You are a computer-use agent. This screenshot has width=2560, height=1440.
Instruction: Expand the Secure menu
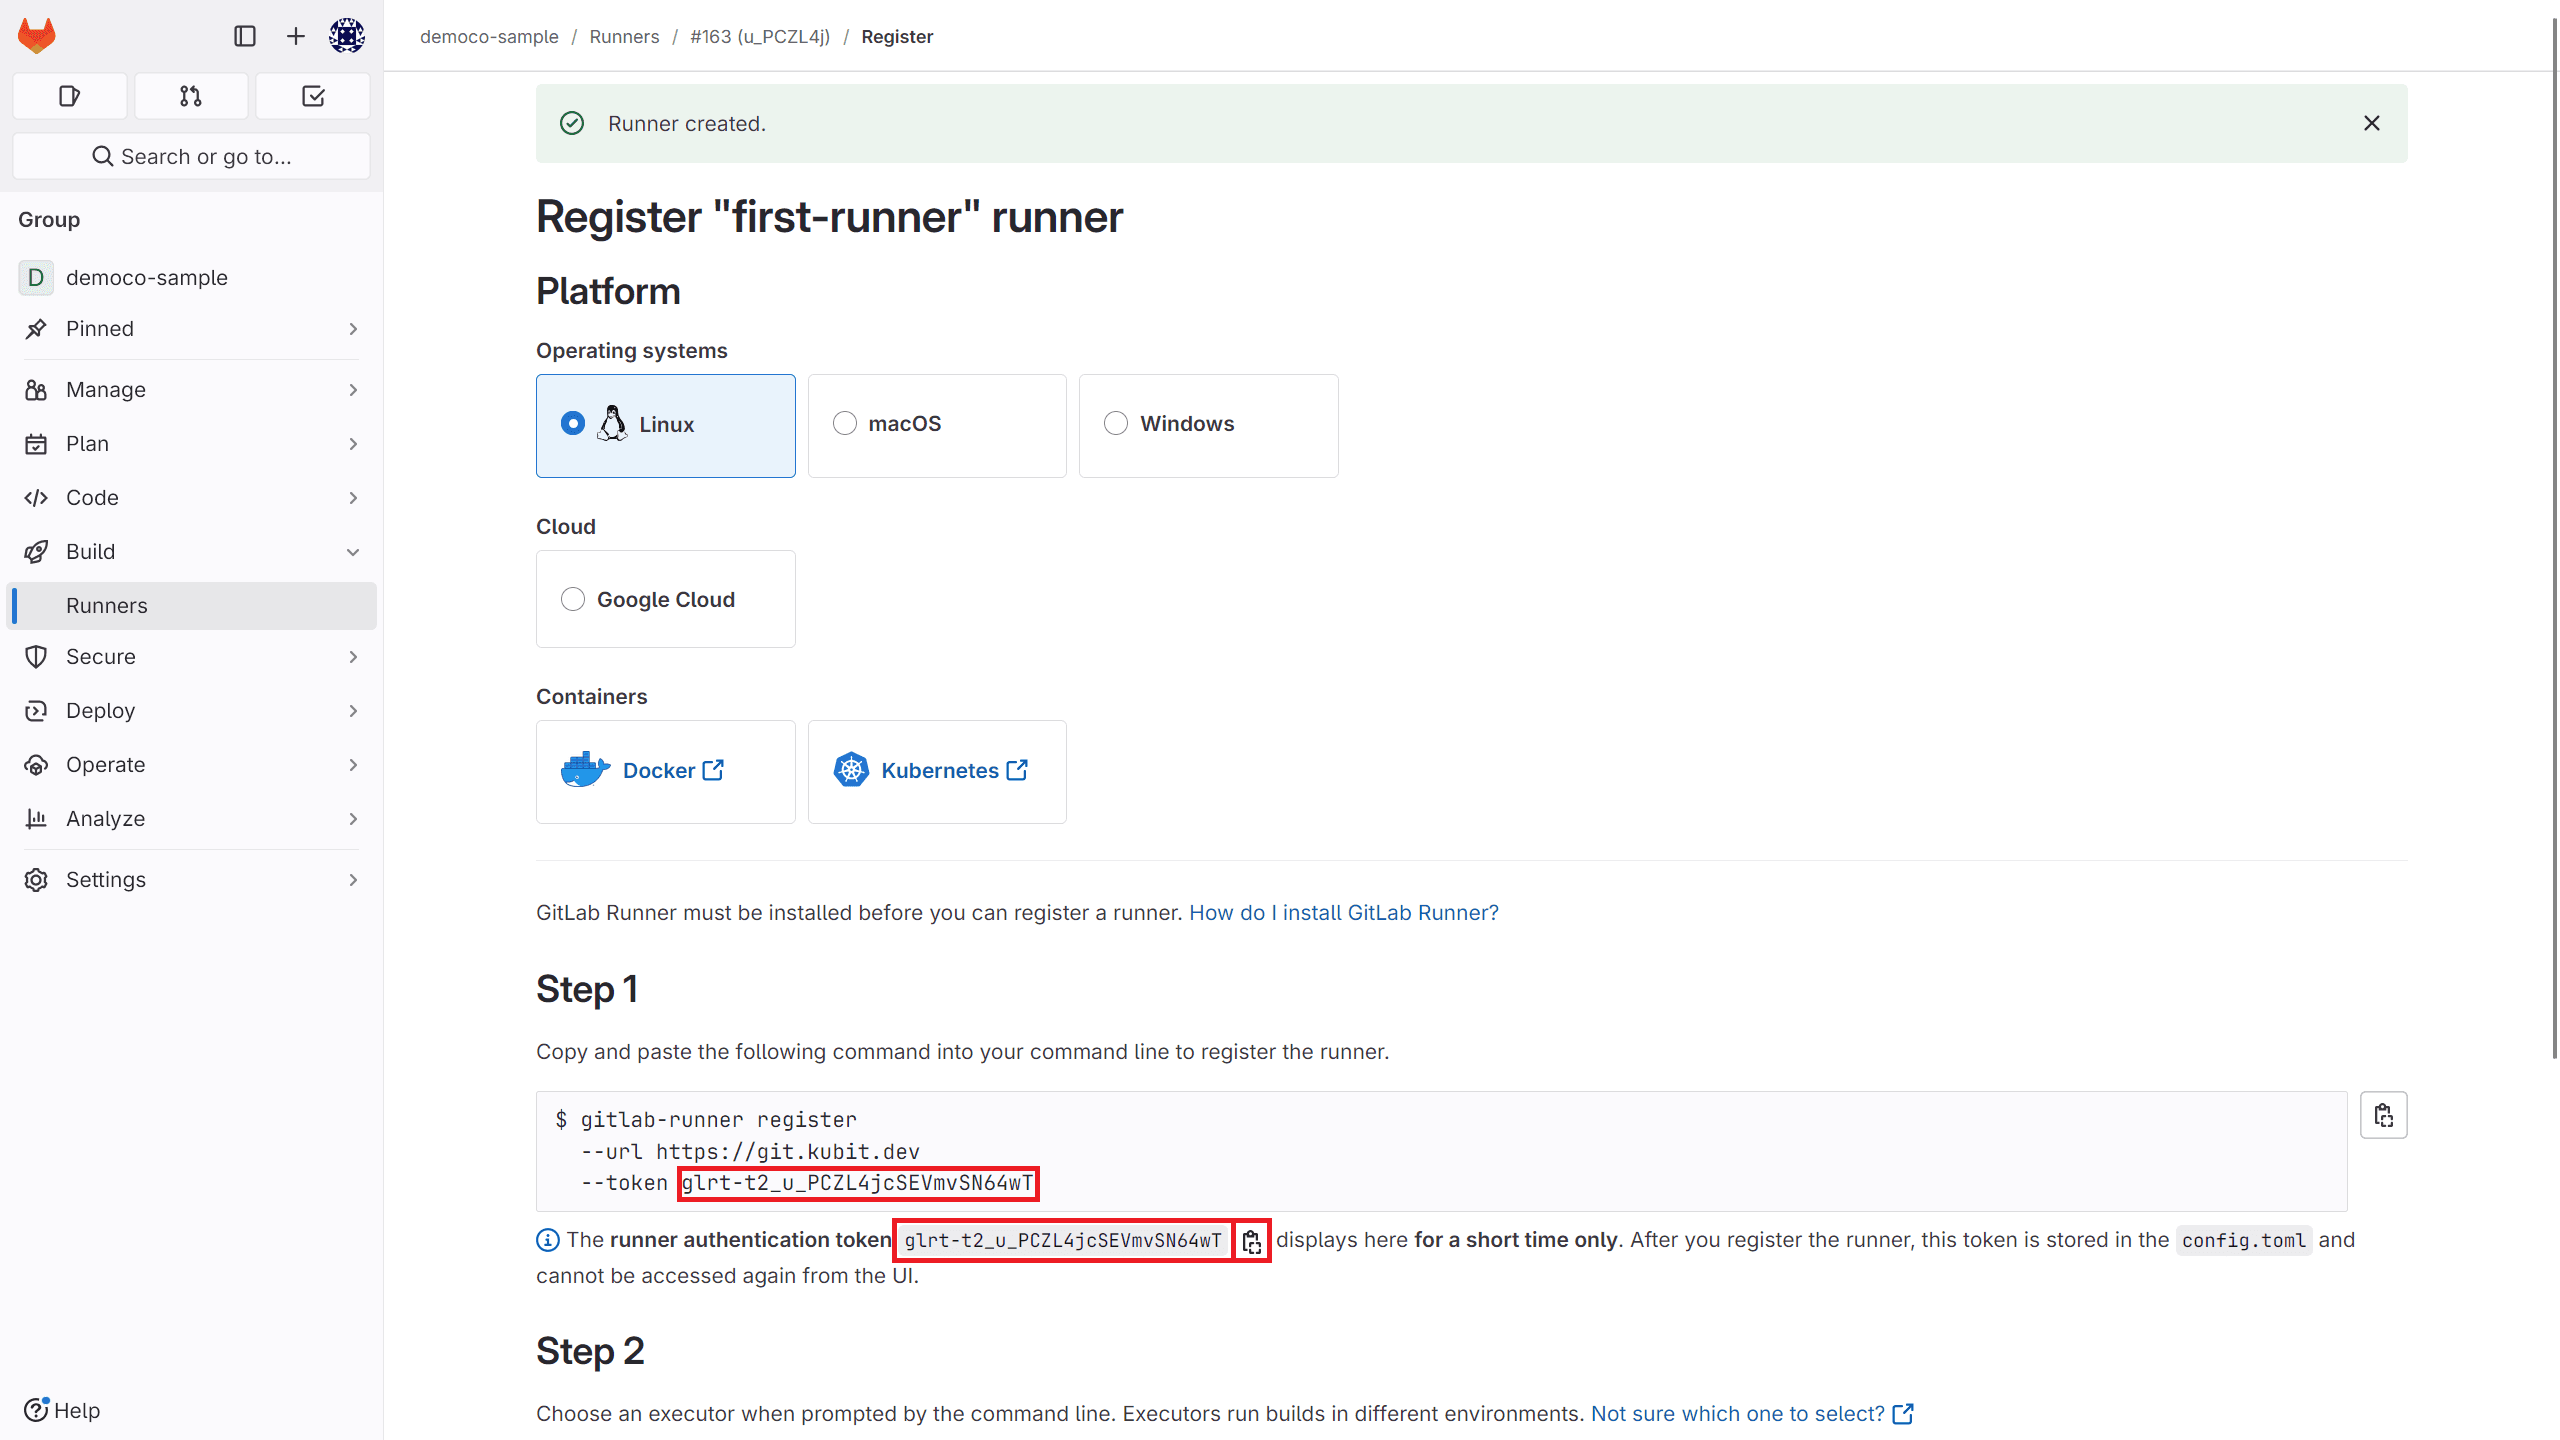[191, 657]
